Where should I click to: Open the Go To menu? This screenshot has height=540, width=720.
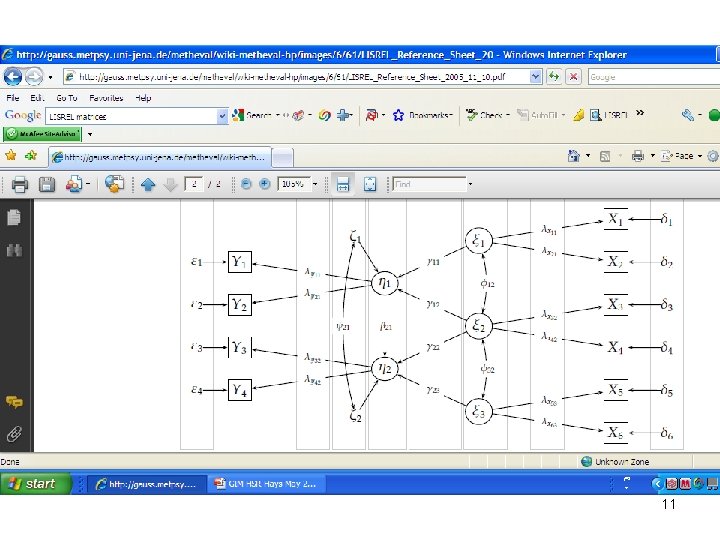[67, 98]
